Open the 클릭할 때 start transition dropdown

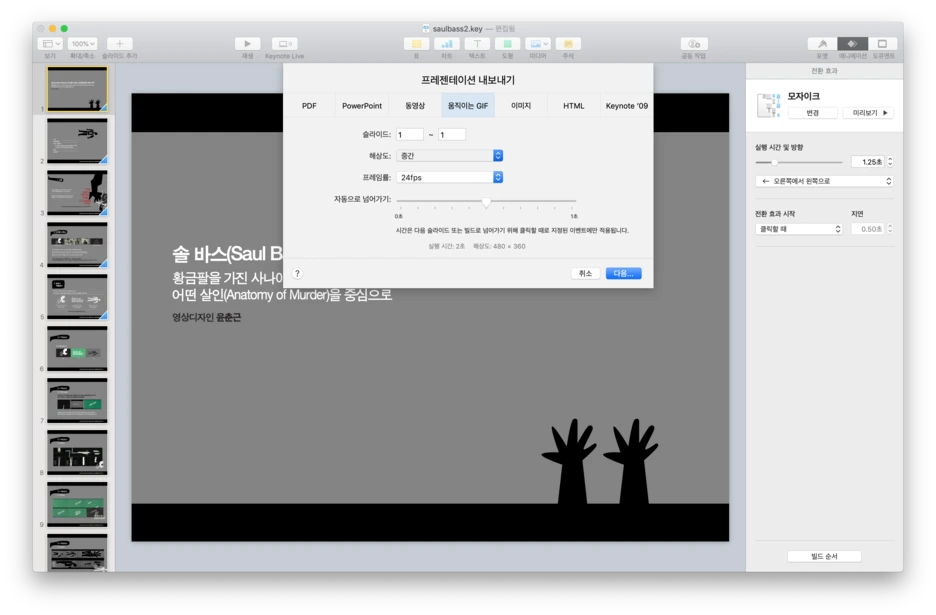pos(799,229)
